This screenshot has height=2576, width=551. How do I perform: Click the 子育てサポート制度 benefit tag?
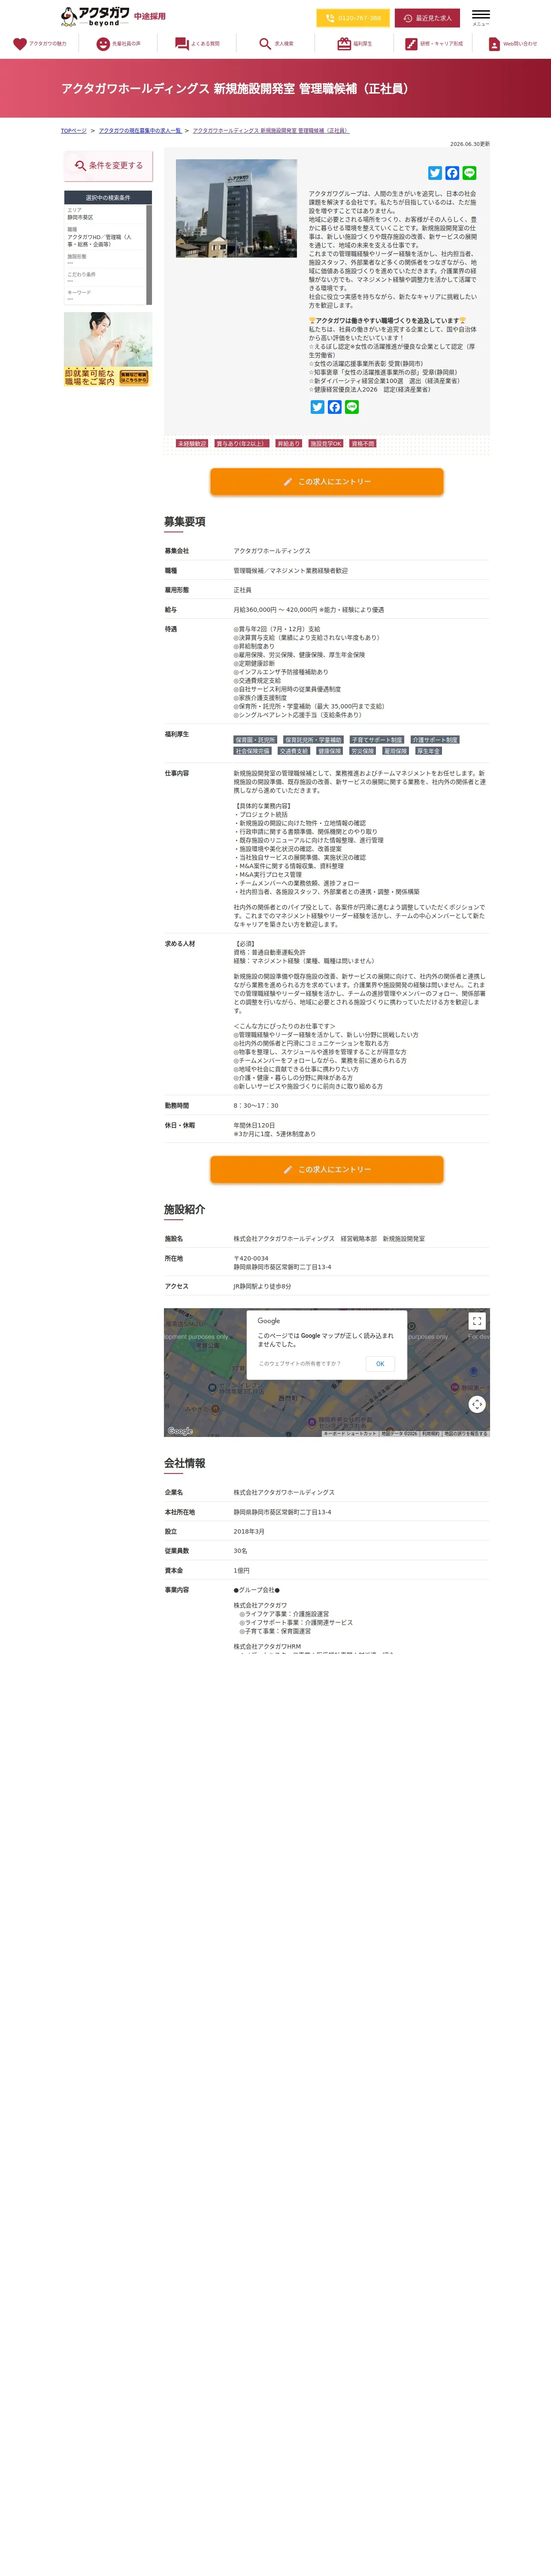377,740
